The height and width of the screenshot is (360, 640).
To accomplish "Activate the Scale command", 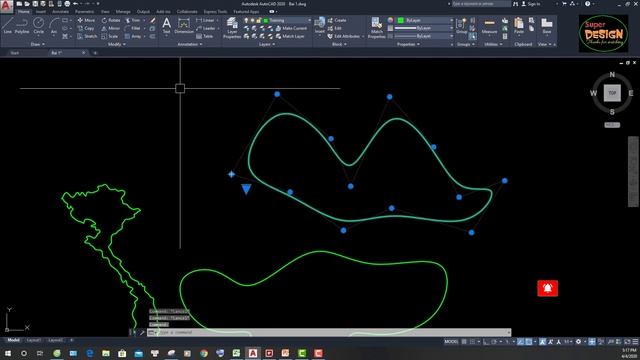I will coord(110,36).
